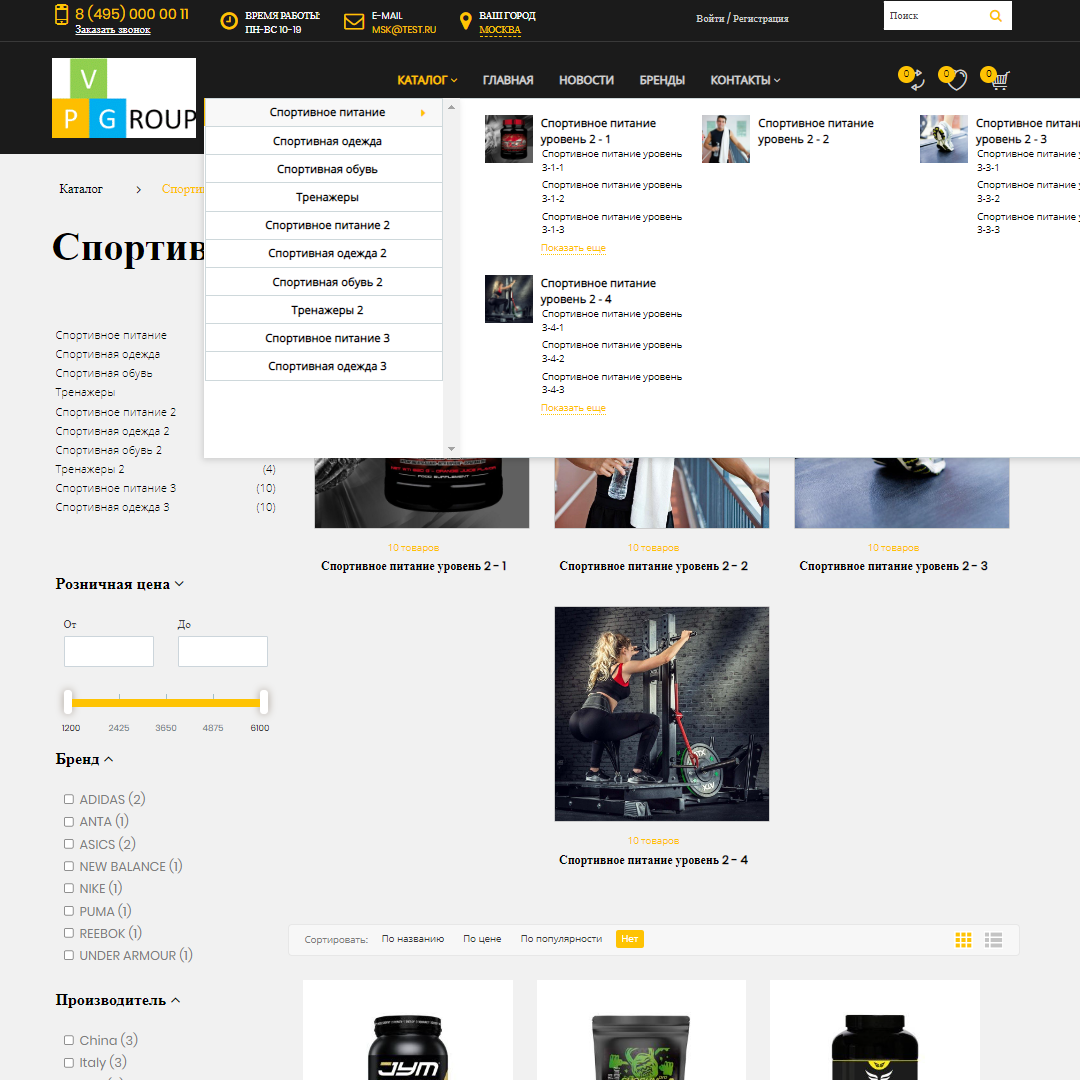Grab the left price slider handle
The height and width of the screenshot is (1080, 1080).
(68, 701)
